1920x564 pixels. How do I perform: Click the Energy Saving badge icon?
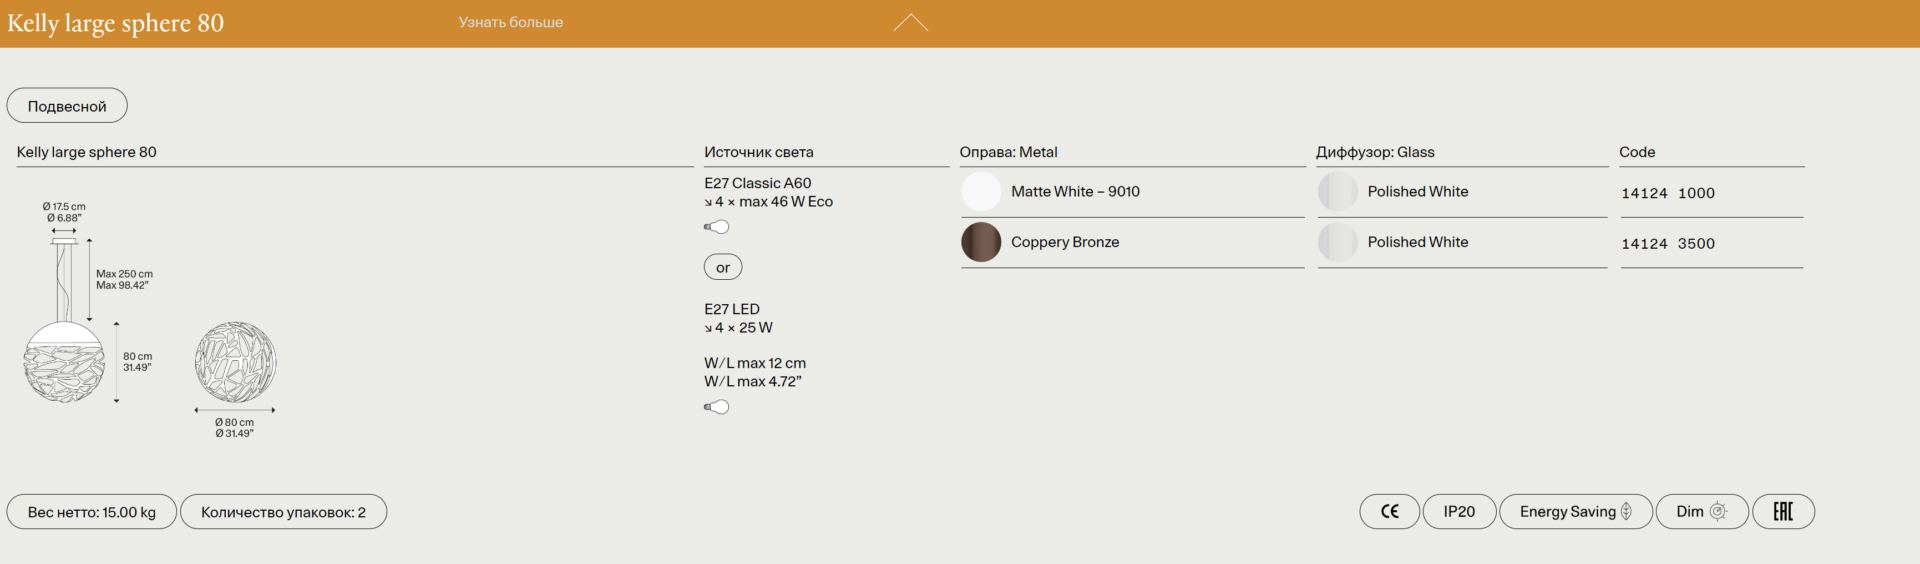click(1626, 512)
